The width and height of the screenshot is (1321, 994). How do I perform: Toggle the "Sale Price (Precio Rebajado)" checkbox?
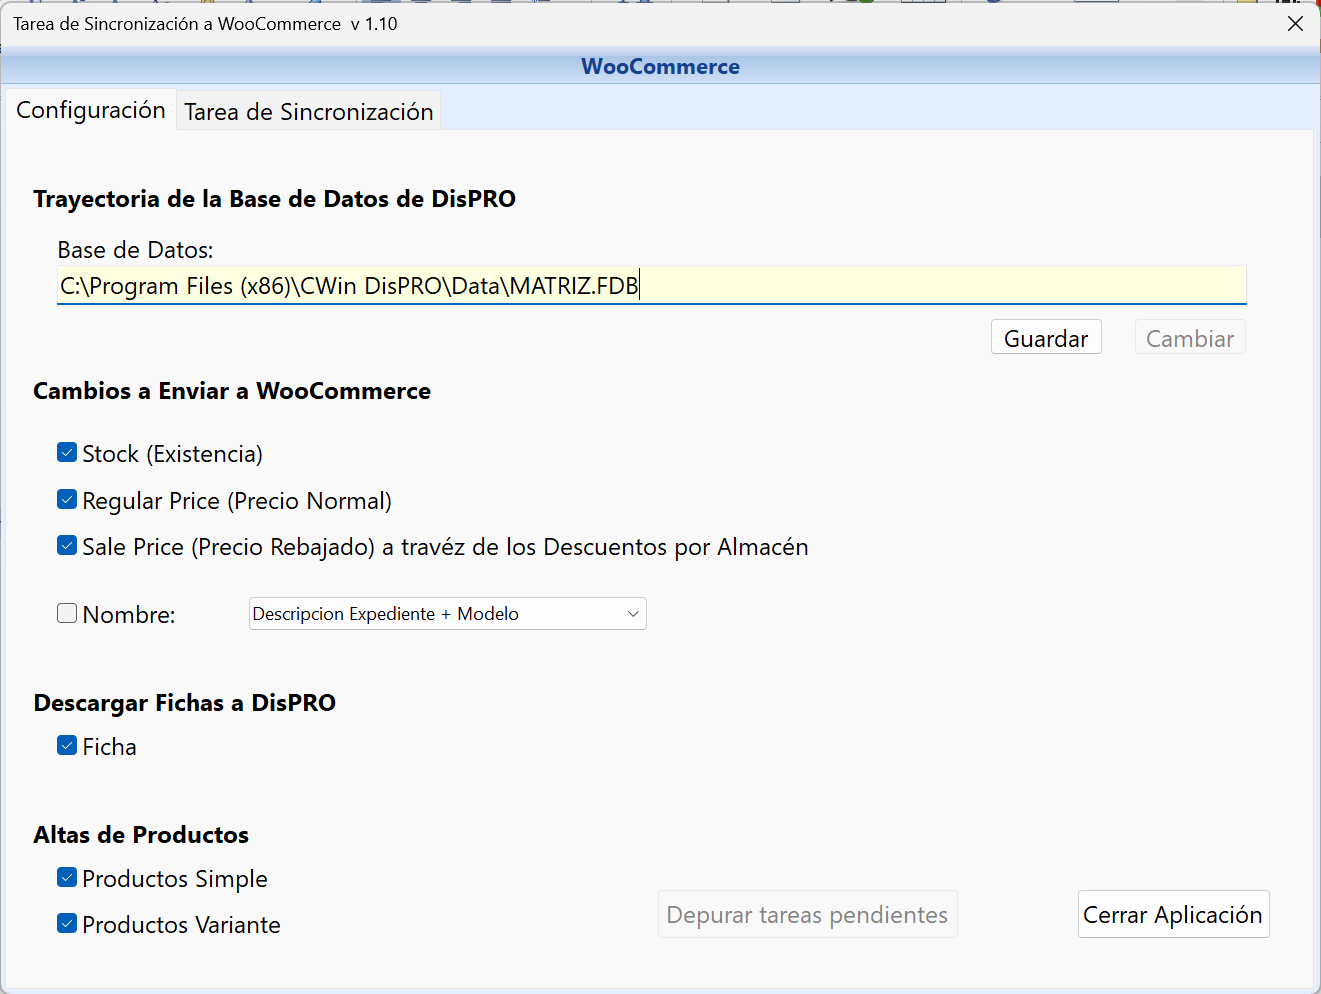(x=67, y=545)
